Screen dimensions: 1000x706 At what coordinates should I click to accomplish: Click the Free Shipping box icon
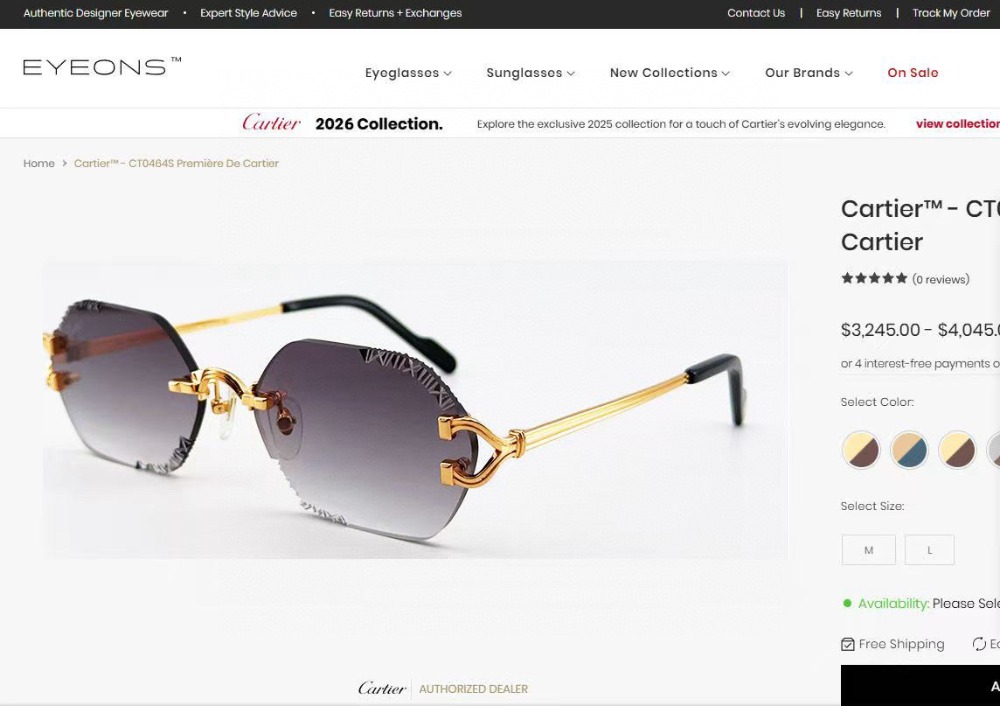tap(848, 644)
